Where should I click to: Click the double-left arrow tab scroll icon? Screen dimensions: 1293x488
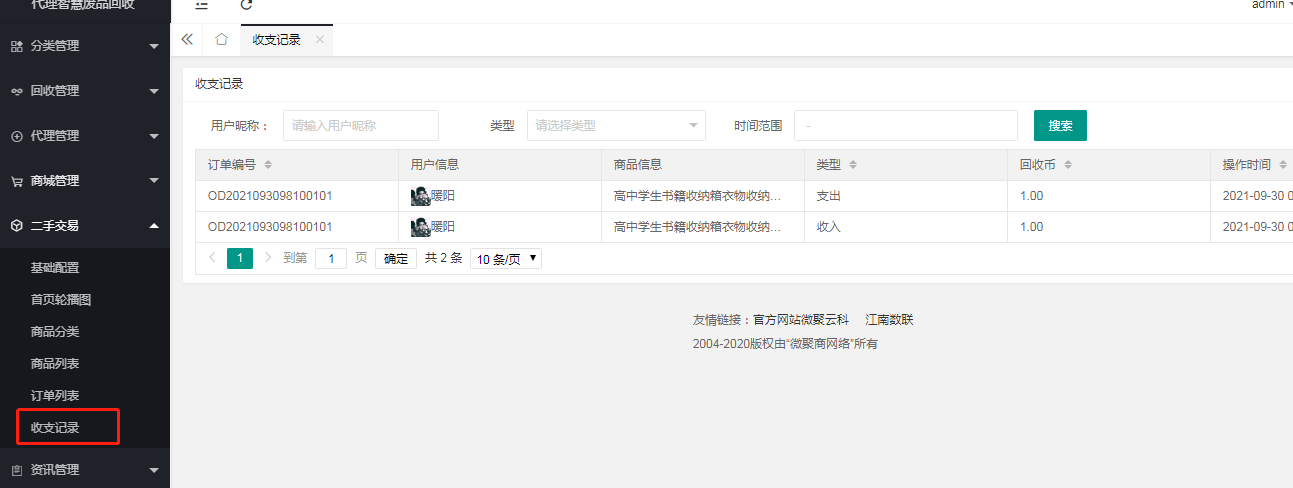point(187,39)
